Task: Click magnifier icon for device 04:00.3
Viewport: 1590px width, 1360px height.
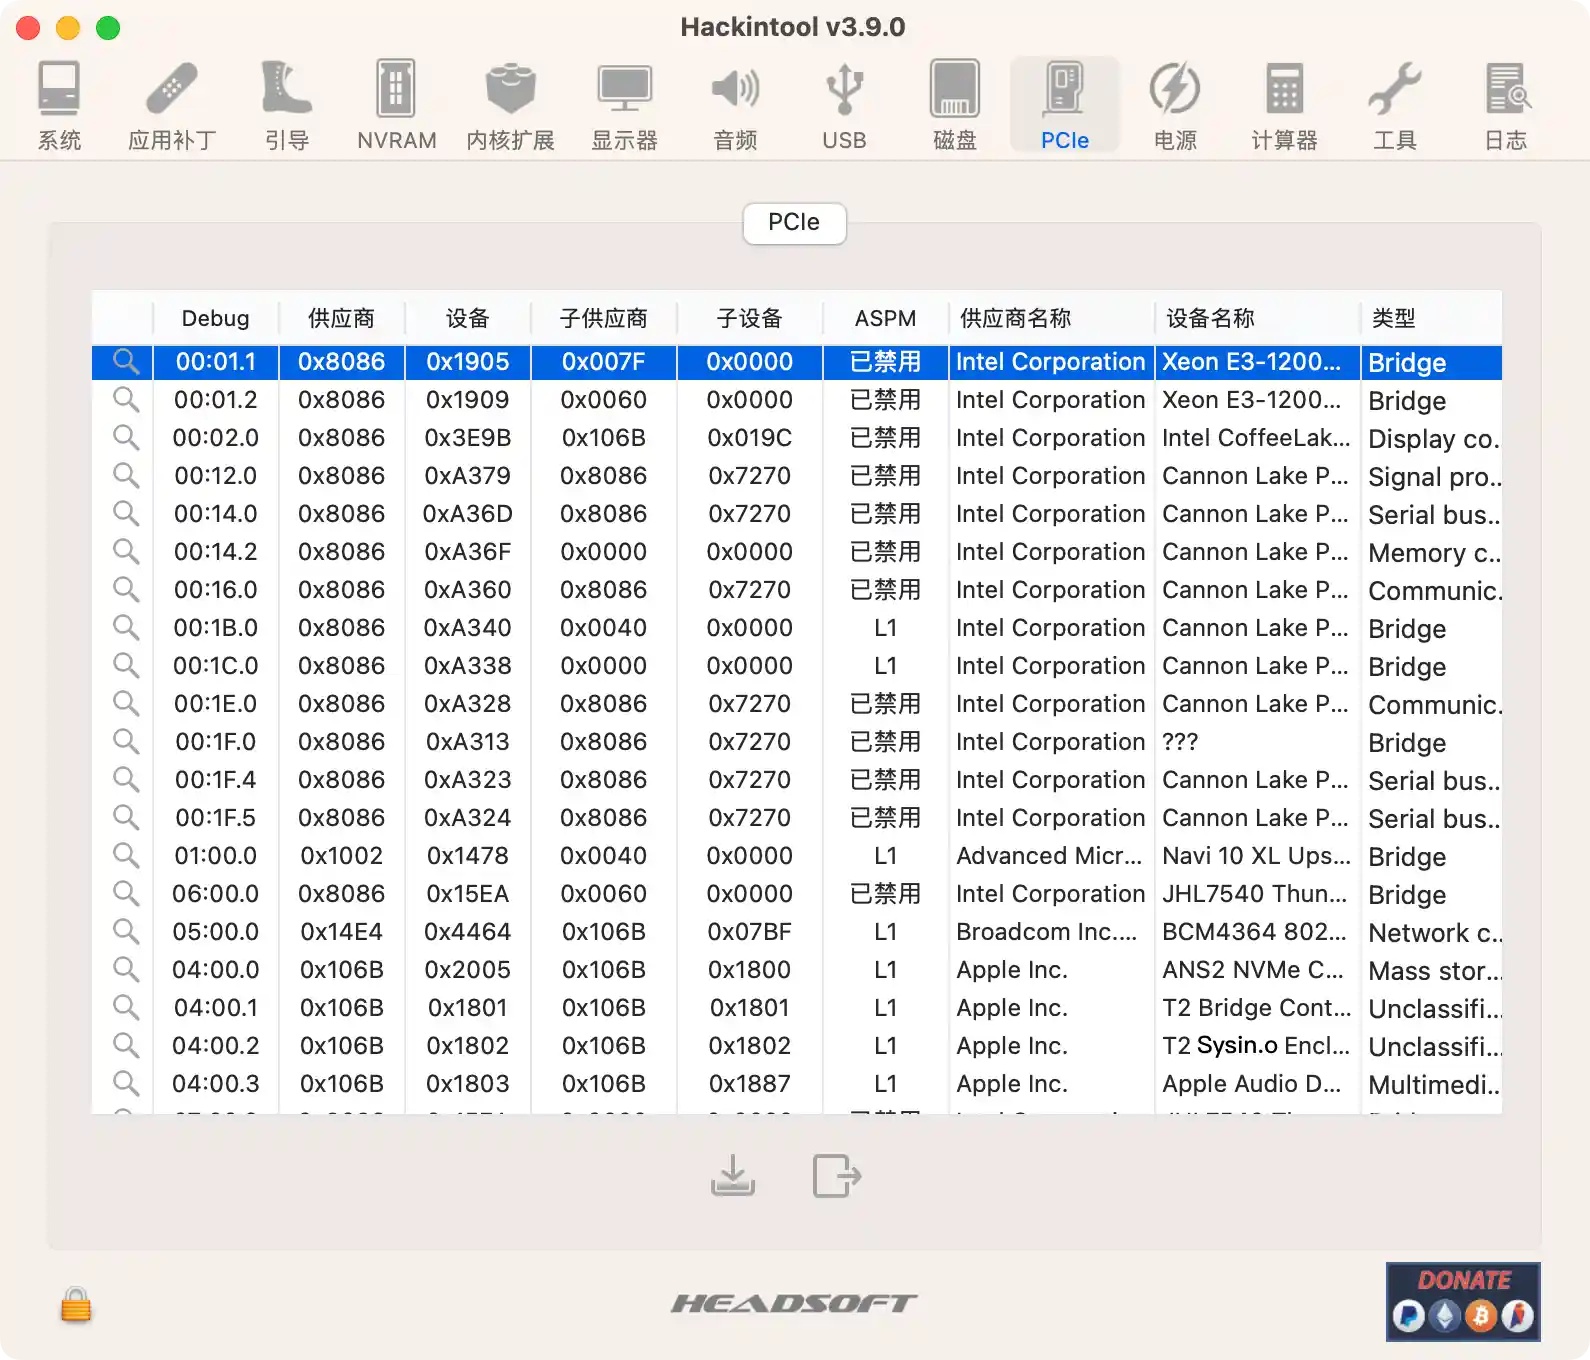Action: click(x=126, y=1083)
